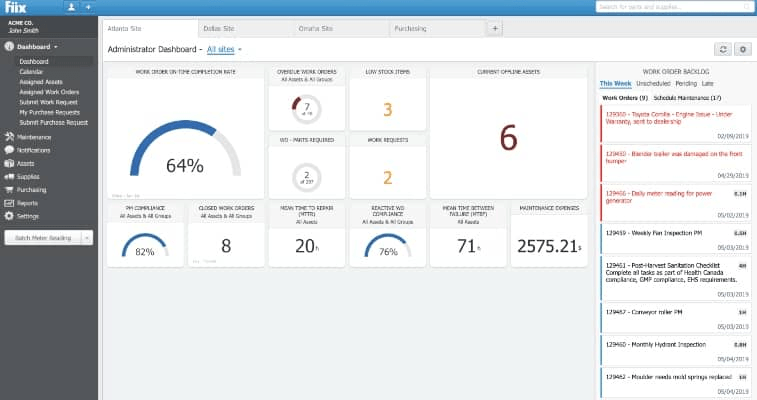Switch to the Dallas Site tab

[x=246, y=28]
